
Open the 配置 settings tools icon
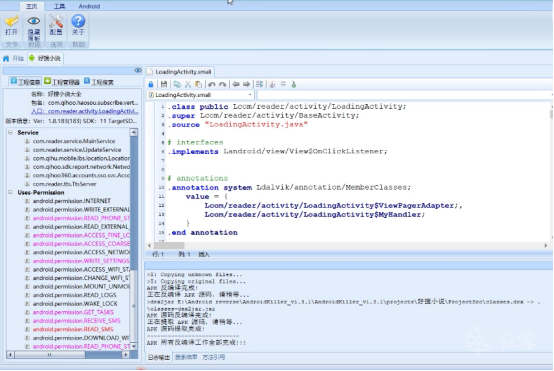(x=56, y=25)
